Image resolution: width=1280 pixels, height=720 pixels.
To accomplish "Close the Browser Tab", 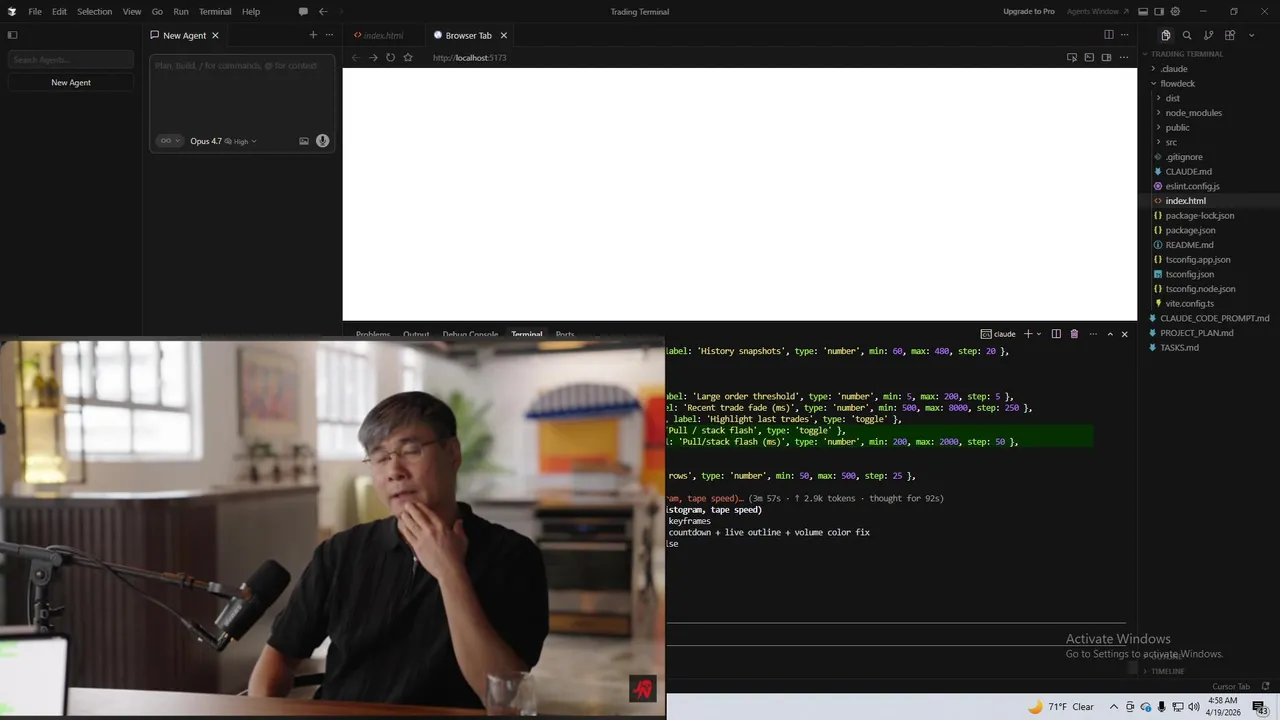I will tap(504, 35).
